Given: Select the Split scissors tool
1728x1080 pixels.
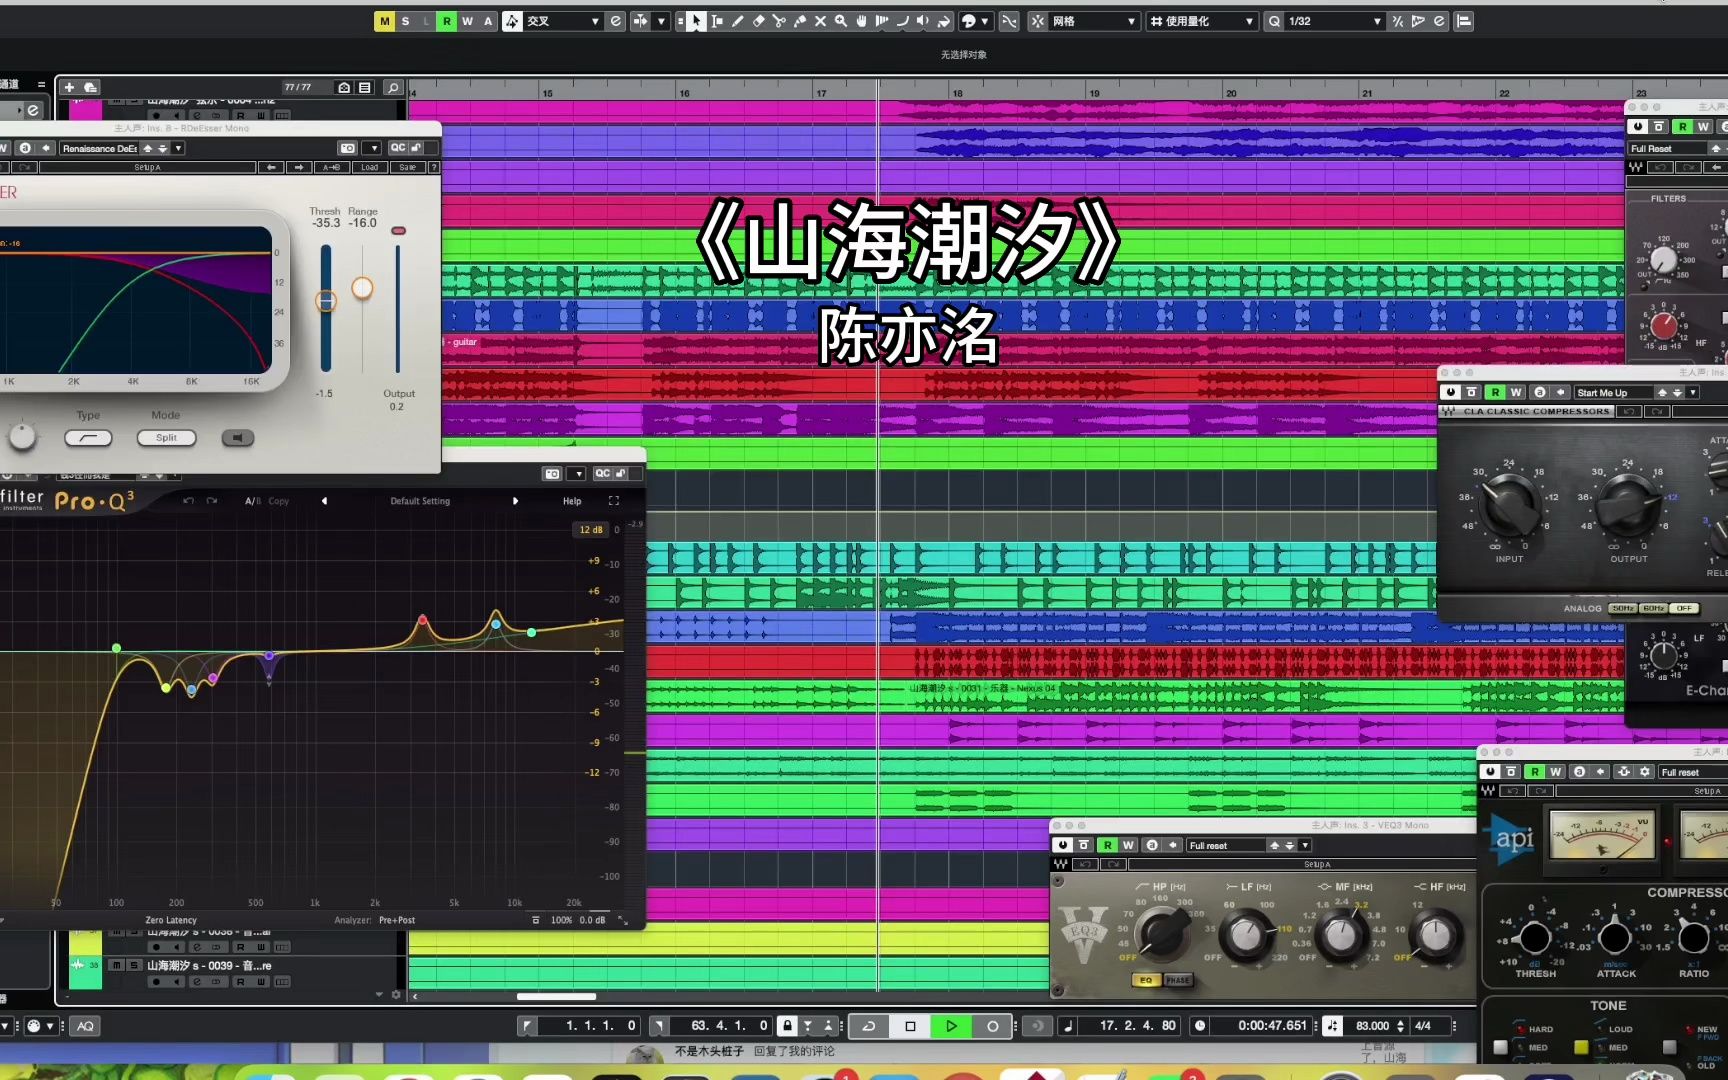Looking at the screenshot, I should [x=779, y=21].
